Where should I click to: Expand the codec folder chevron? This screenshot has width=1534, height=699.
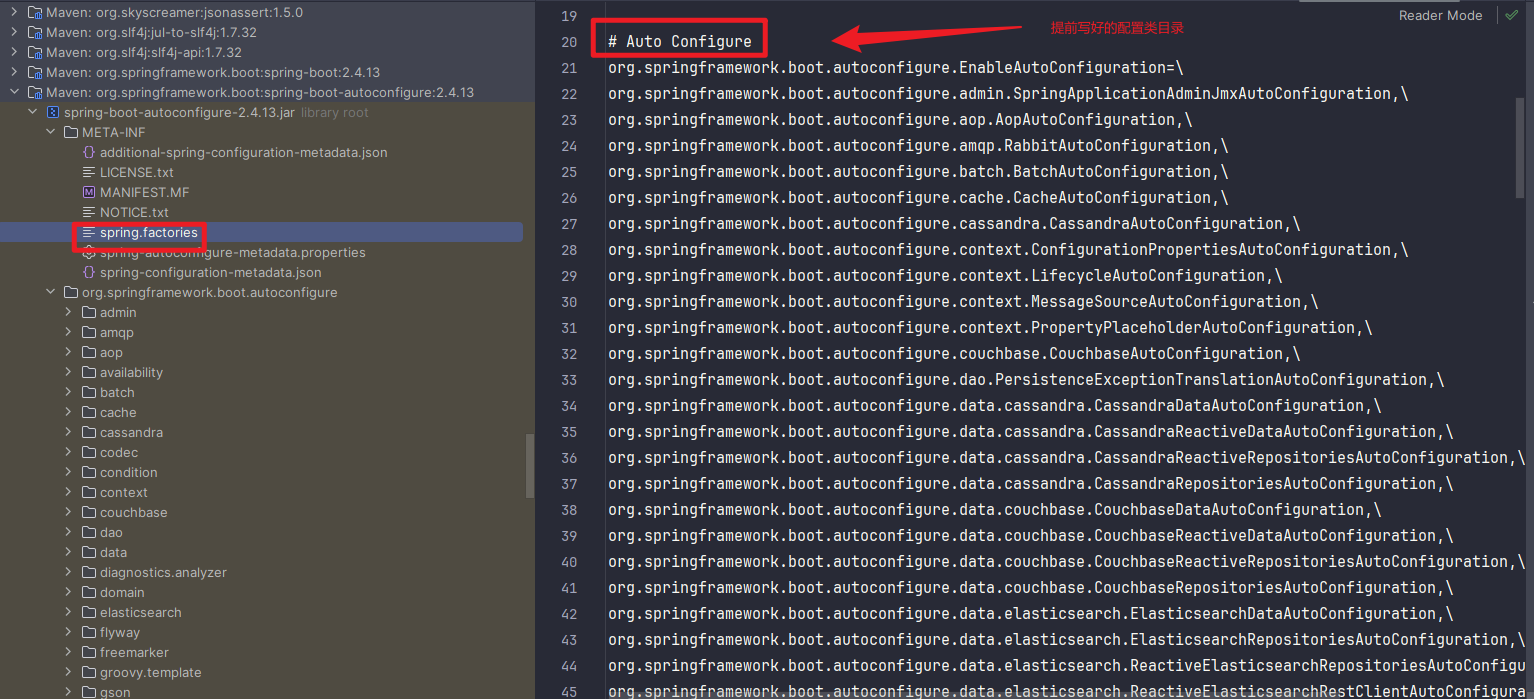pos(68,453)
